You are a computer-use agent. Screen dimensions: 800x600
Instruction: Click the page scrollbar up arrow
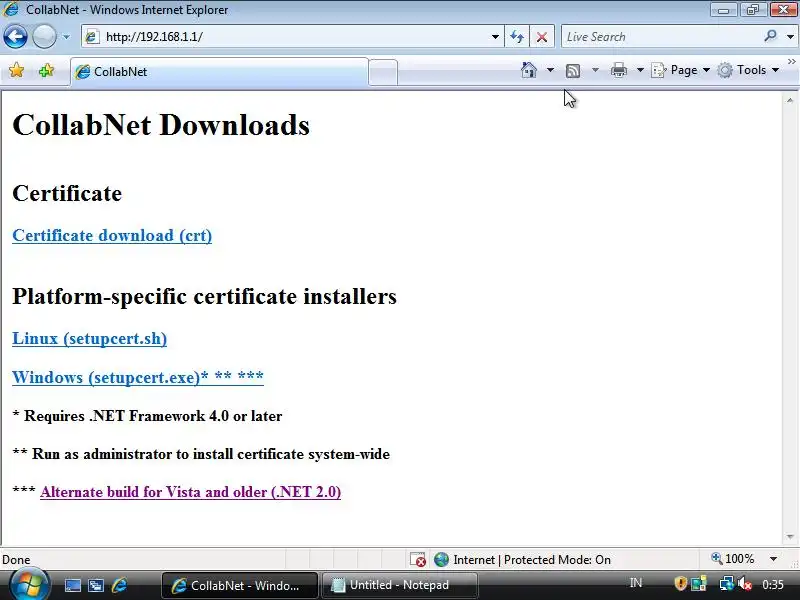click(x=790, y=101)
